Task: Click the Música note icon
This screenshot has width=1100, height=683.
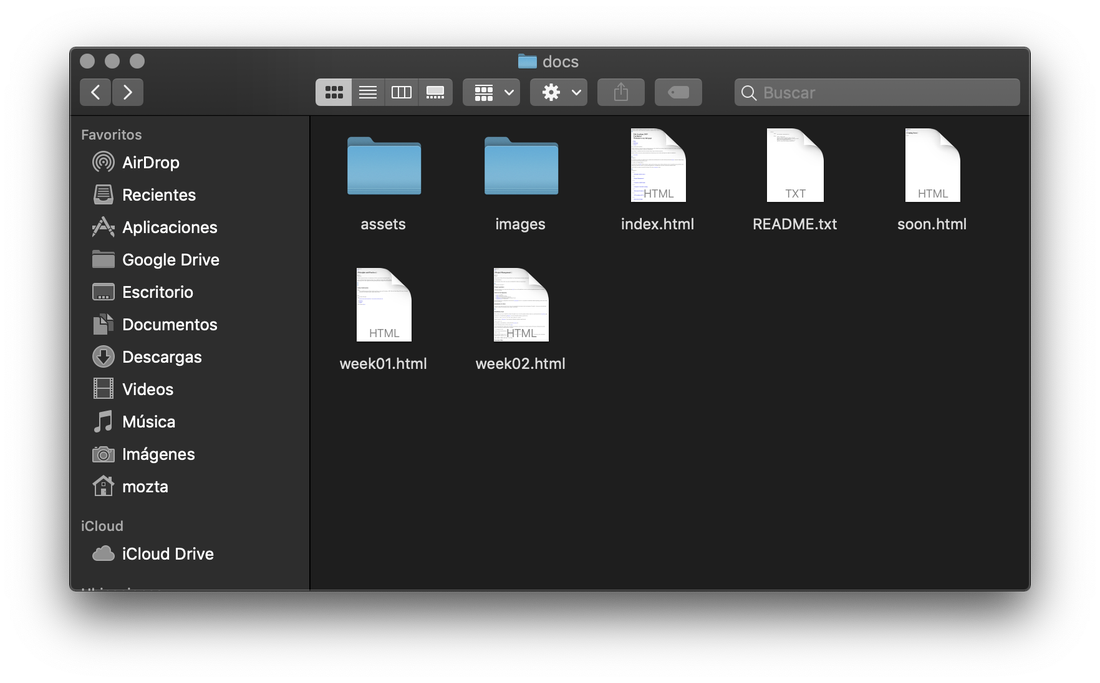Action: (x=103, y=421)
